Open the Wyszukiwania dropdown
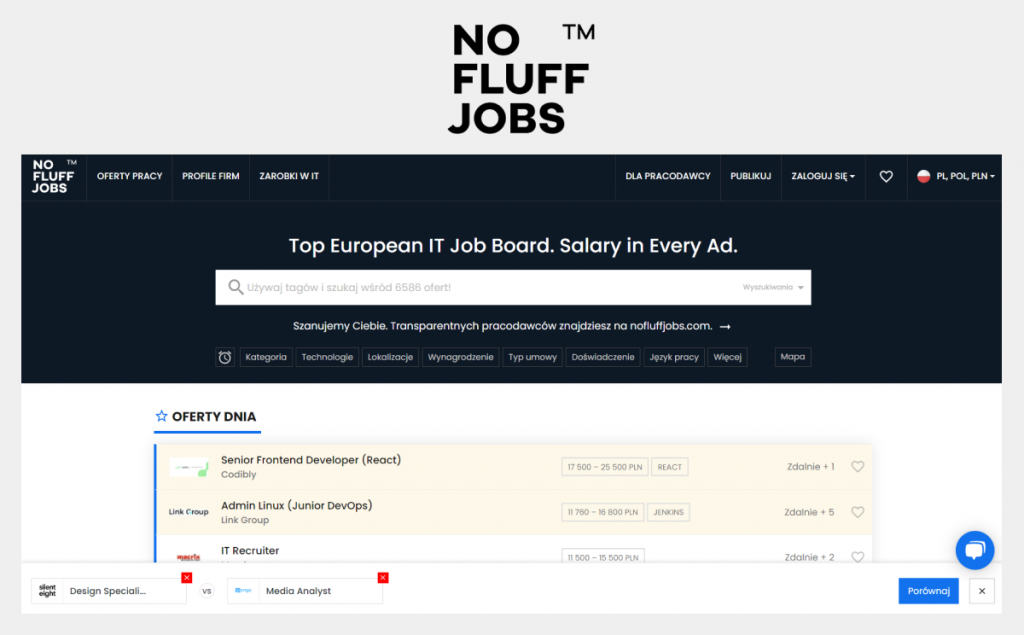Image resolution: width=1024 pixels, height=635 pixels. (773, 287)
